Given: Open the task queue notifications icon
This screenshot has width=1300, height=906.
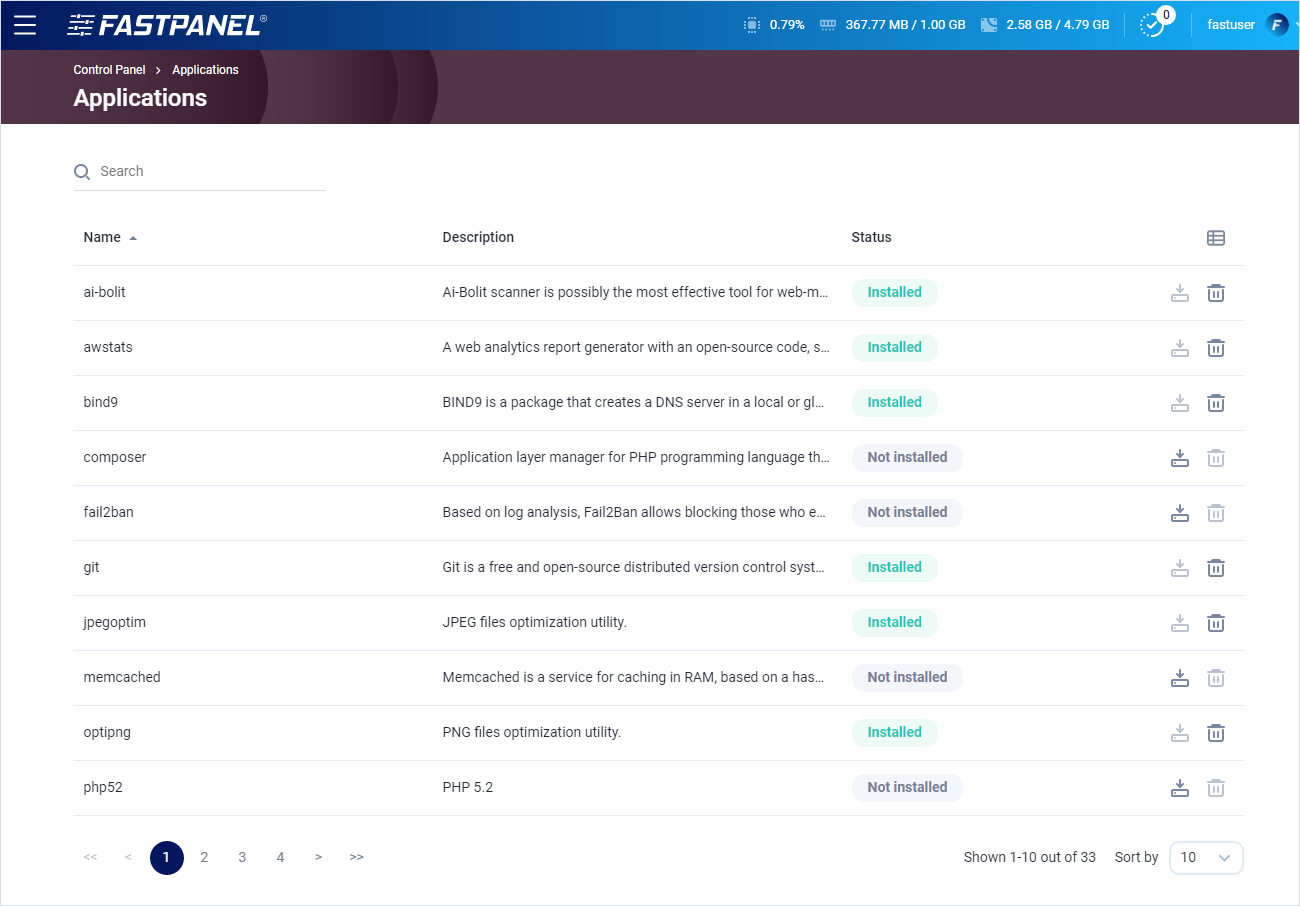Looking at the screenshot, I should [x=1152, y=25].
